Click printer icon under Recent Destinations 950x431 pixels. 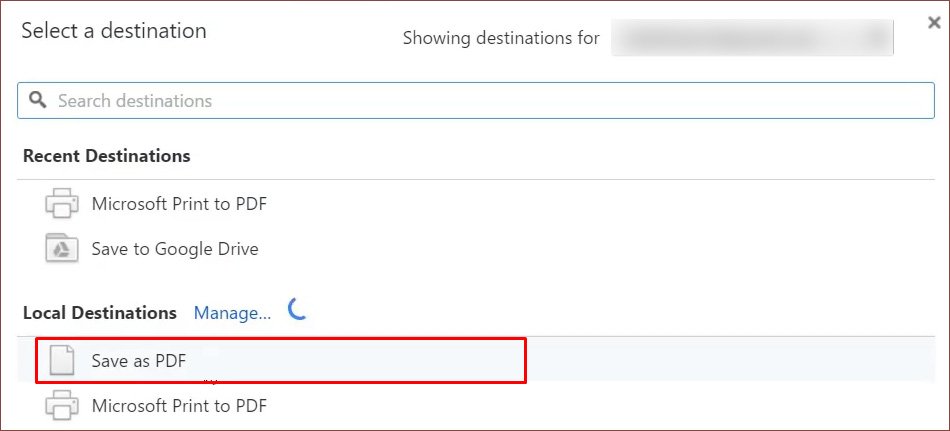click(x=62, y=204)
